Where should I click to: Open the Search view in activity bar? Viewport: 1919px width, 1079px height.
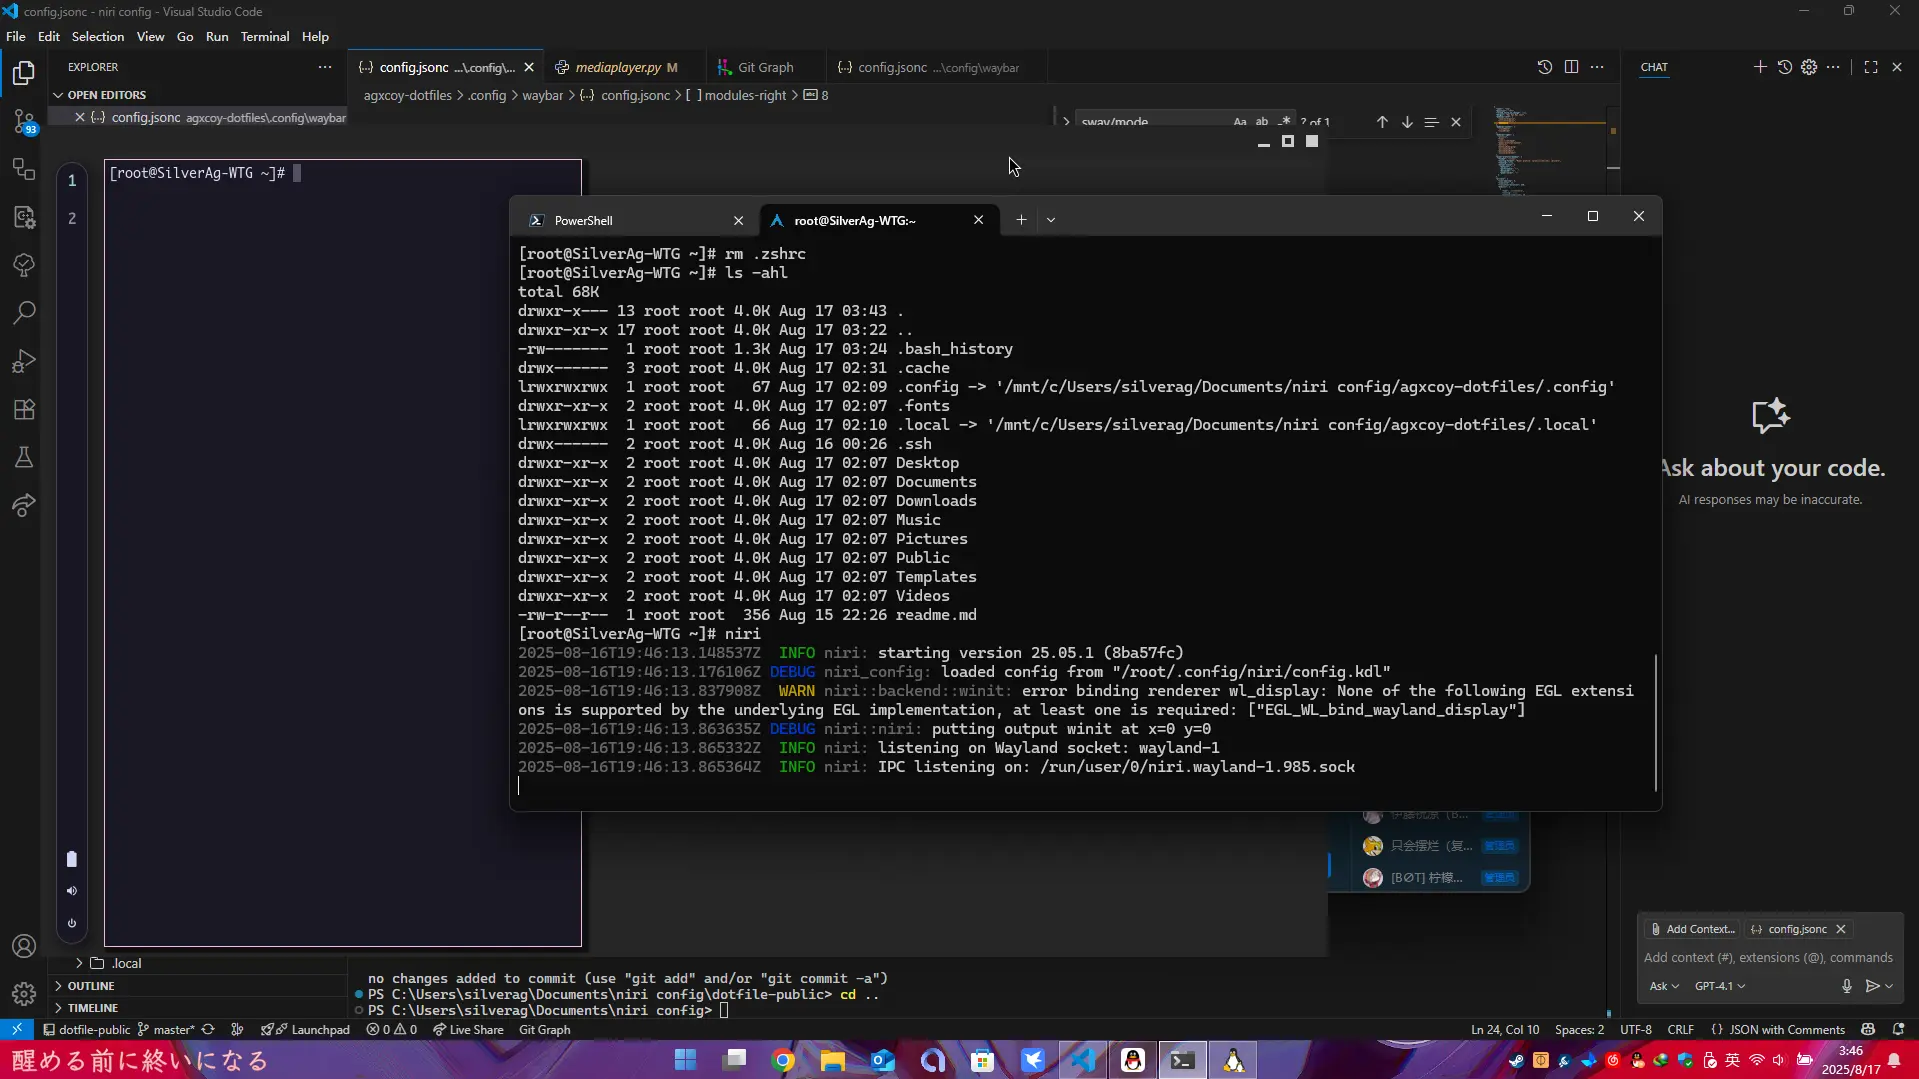coord(24,313)
